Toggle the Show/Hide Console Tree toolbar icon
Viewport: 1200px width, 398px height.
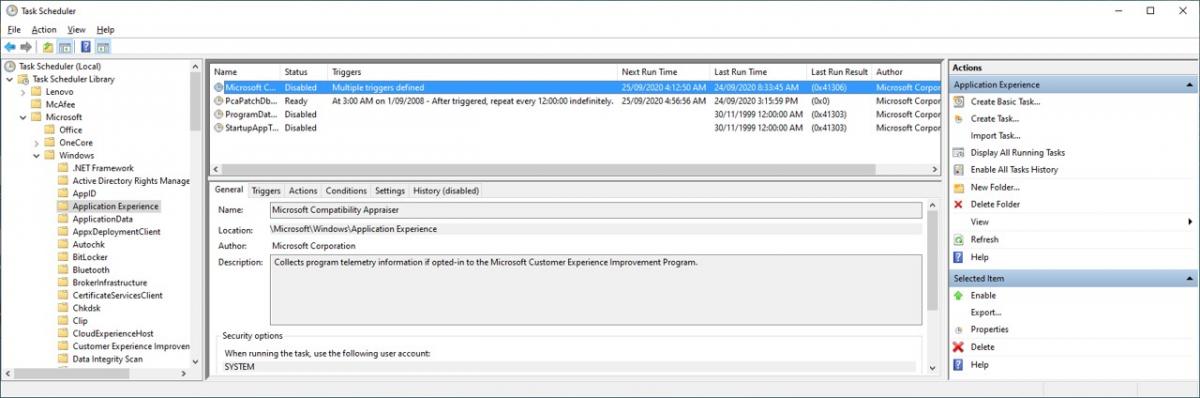[x=65, y=47]
